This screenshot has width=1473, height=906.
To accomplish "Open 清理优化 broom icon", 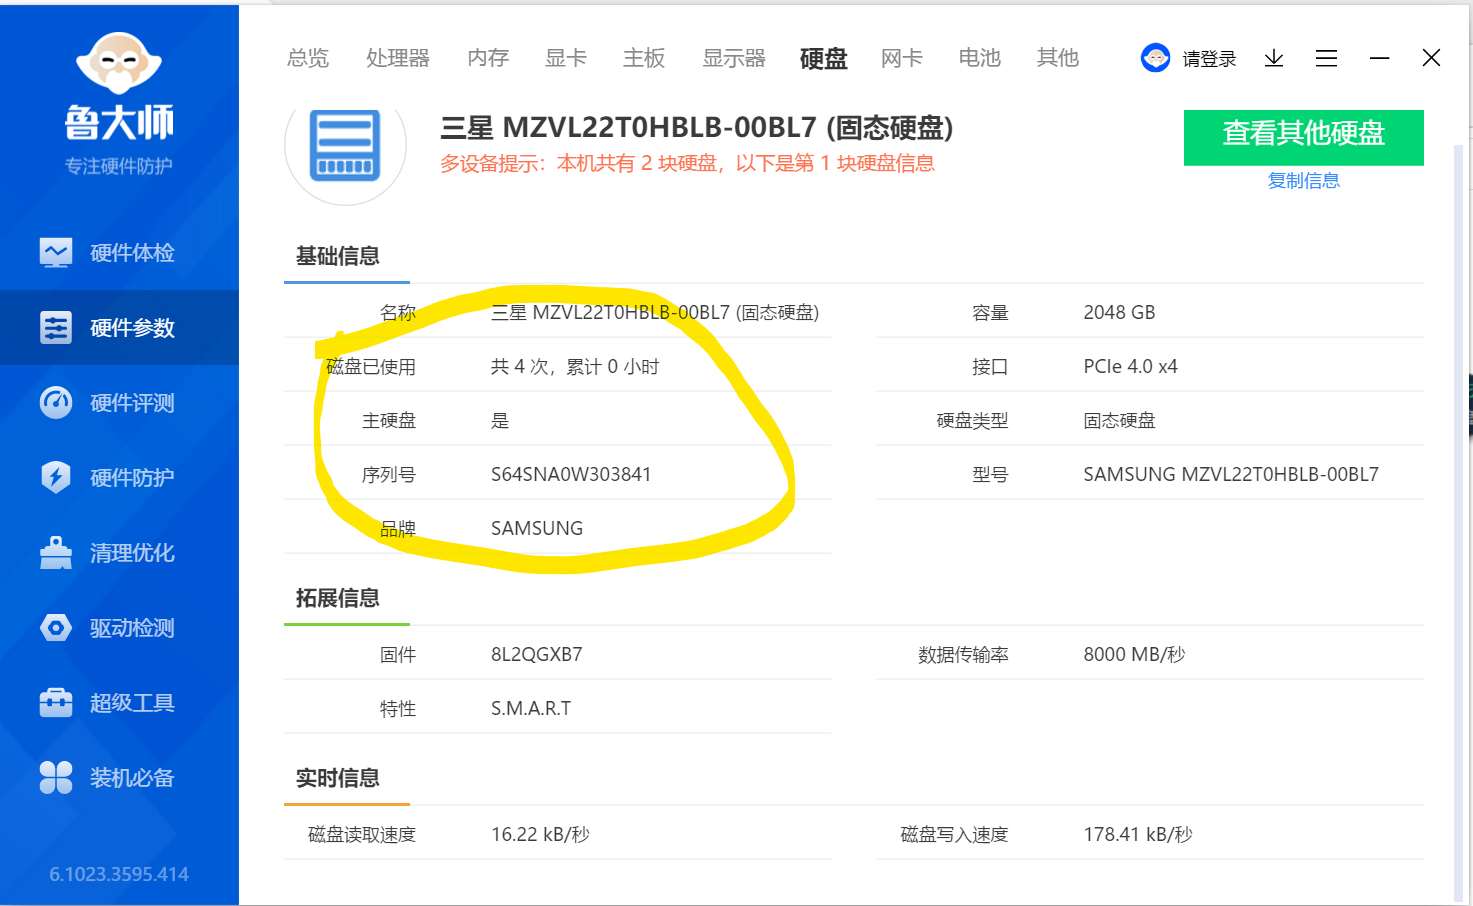I will point(56,552).
